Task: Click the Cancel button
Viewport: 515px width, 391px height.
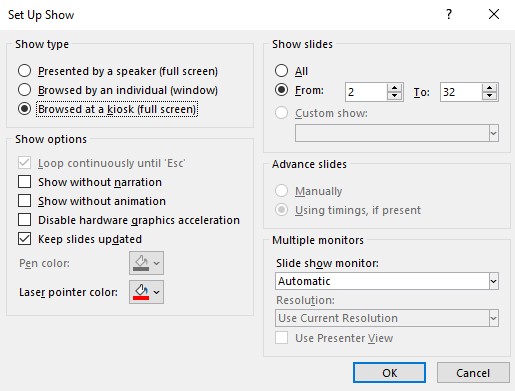Action: pyautogui.click(x=473, y=373)
